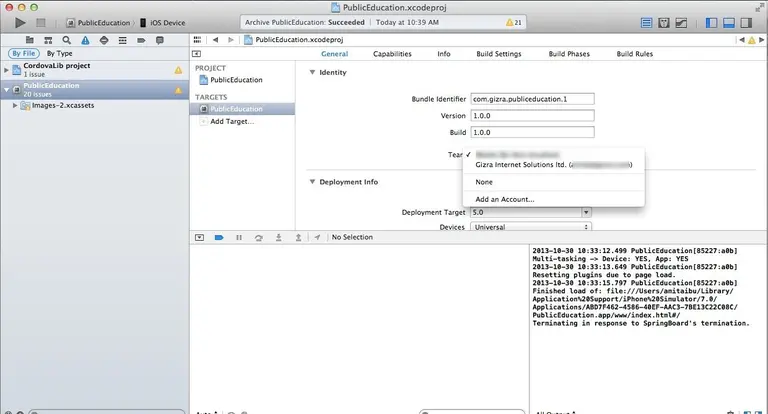Hide the project and targets list
Image resolution: width=768 pixels, height=414 pixels.
pyautogui.click(x=196, y=54)
